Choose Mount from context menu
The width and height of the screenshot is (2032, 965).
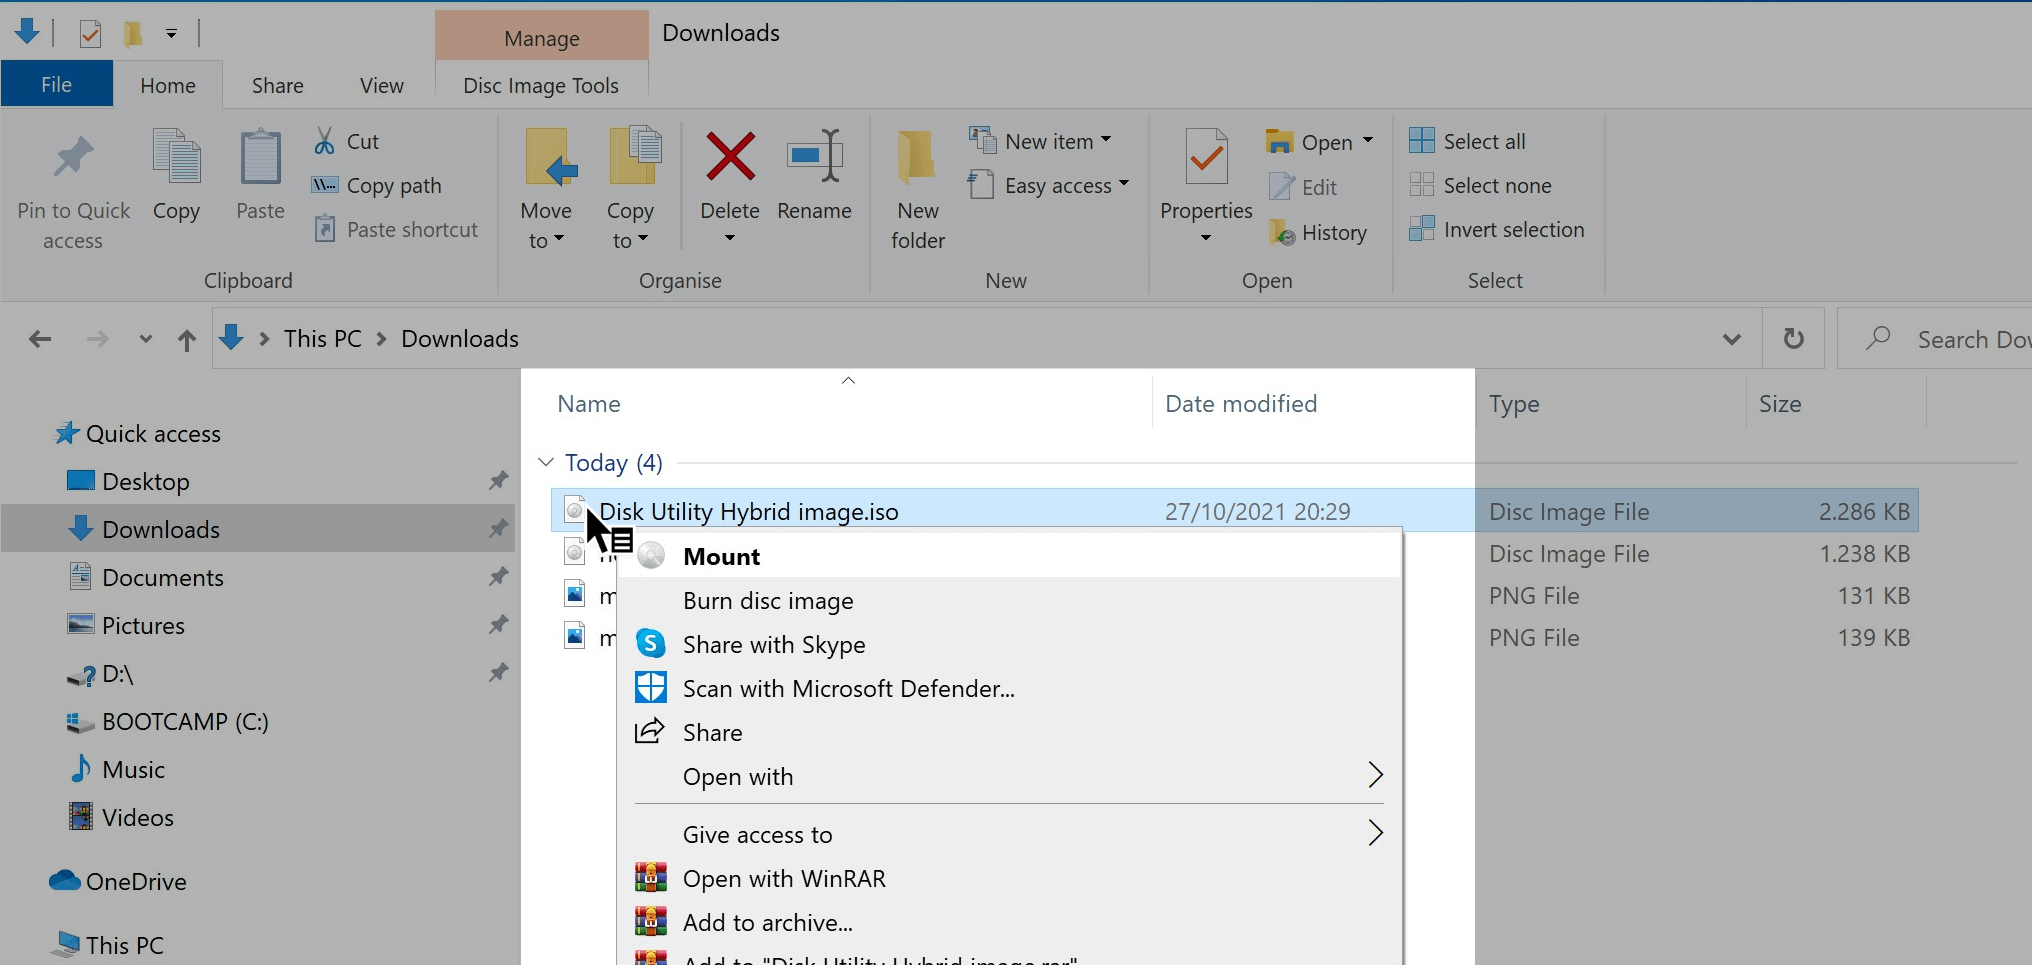pos(1009,556)
